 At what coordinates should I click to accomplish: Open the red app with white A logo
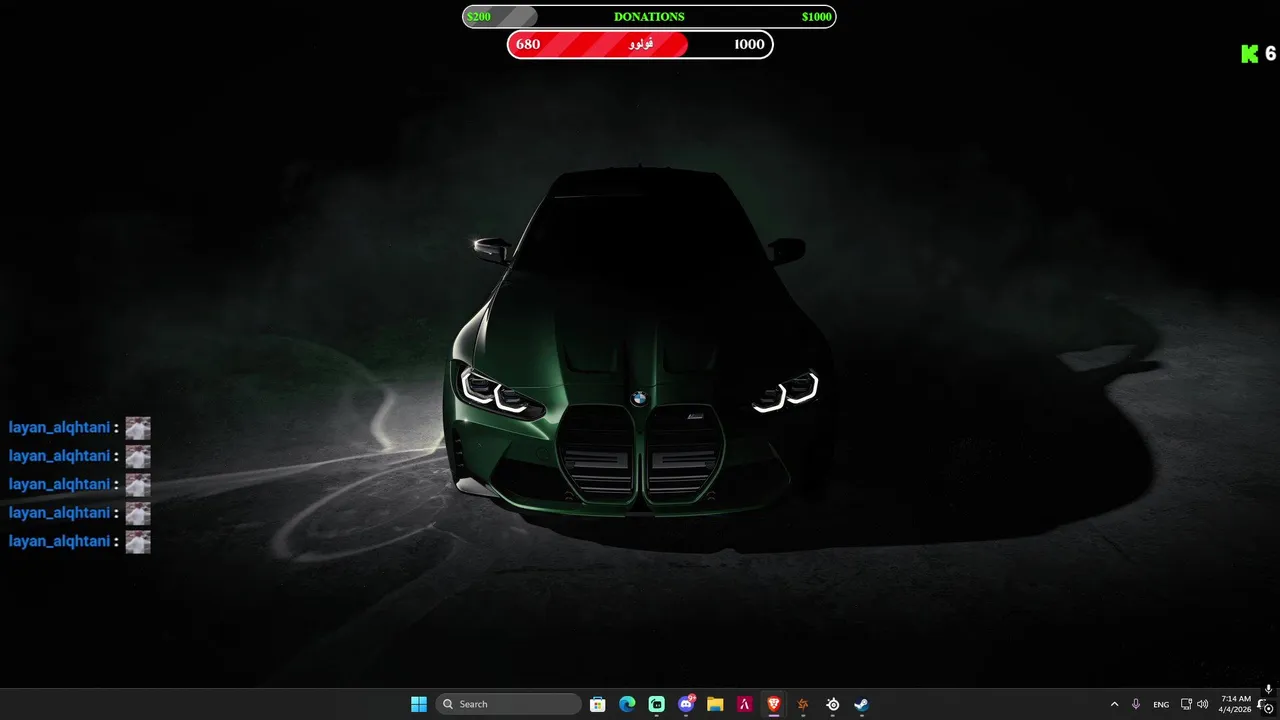[744, 704]
